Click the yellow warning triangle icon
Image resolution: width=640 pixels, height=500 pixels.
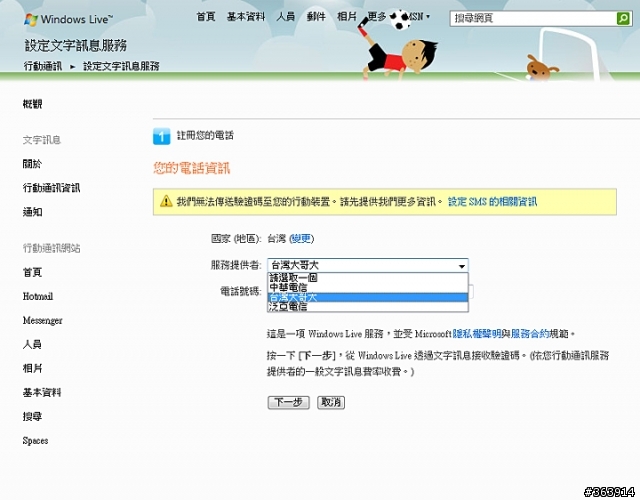click(166, 201)
